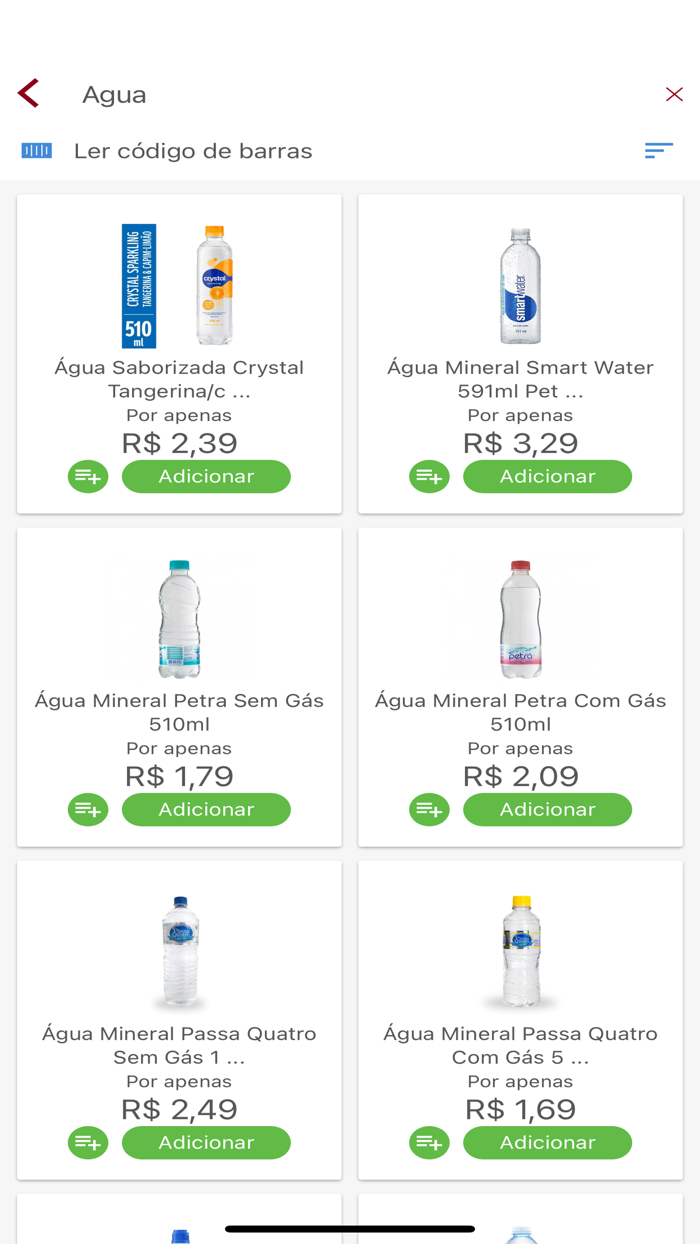The height and width of the screenshot is (1244, 700).
Task: Open the Crystal Sparkling product thumbnail
Action: pyautogui.click(x=178, y=285)
